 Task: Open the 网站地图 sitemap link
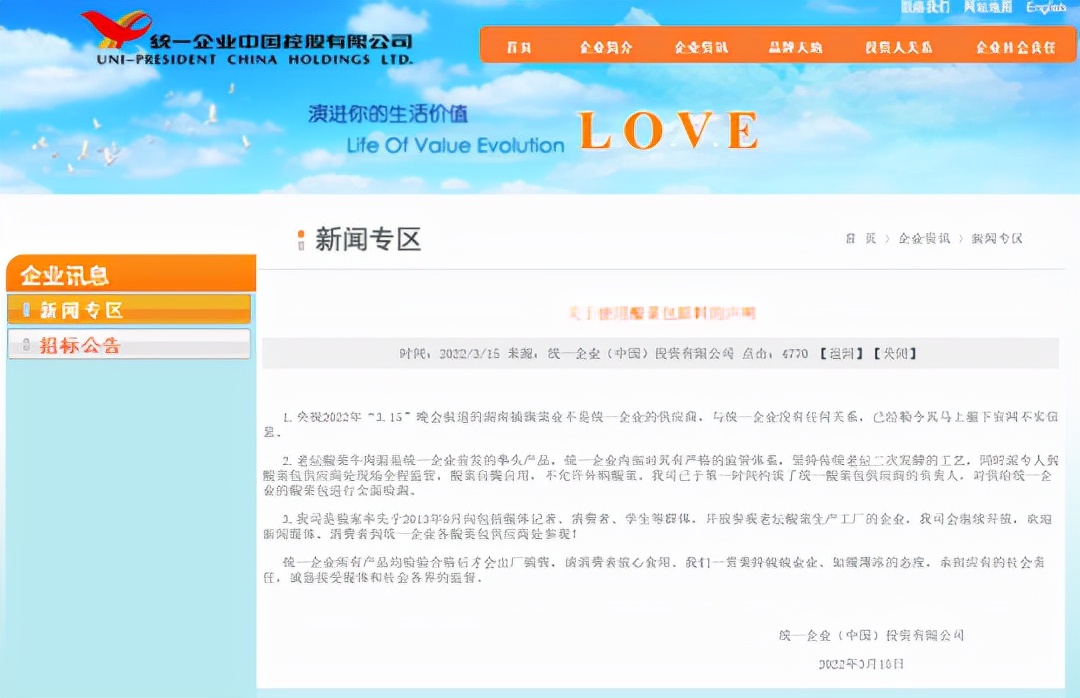coord(988,7)
